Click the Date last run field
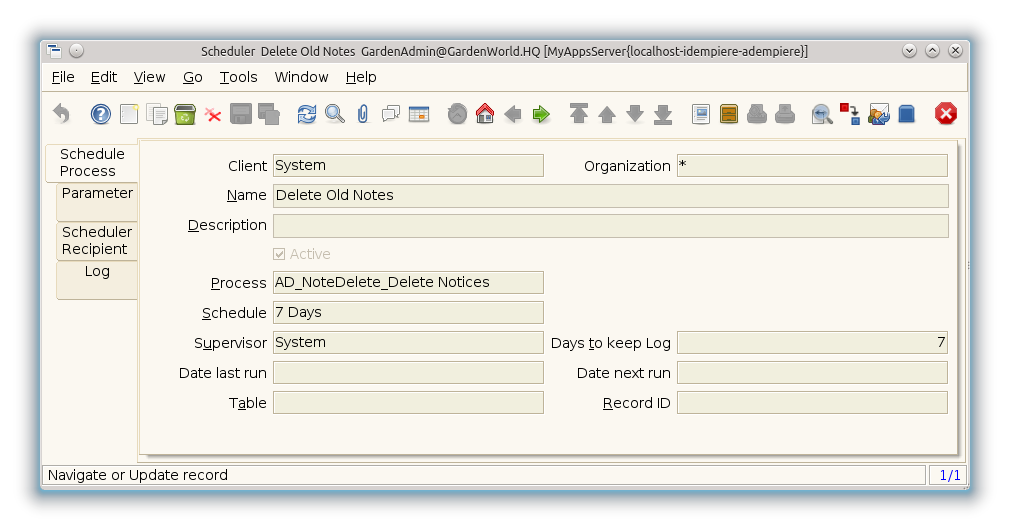Image resolution: width=1010 pixels, height=530 pixels. point(408,372)
